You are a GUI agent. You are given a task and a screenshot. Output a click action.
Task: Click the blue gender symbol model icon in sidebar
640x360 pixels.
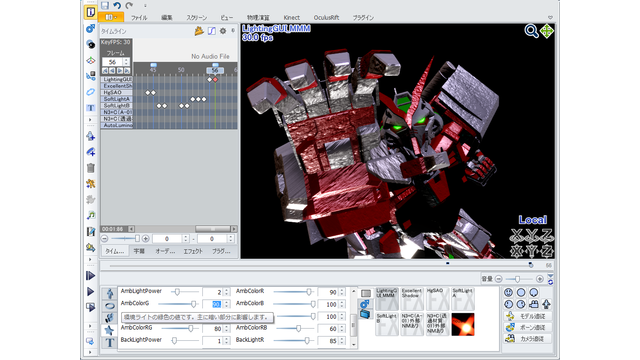(91, 28)
